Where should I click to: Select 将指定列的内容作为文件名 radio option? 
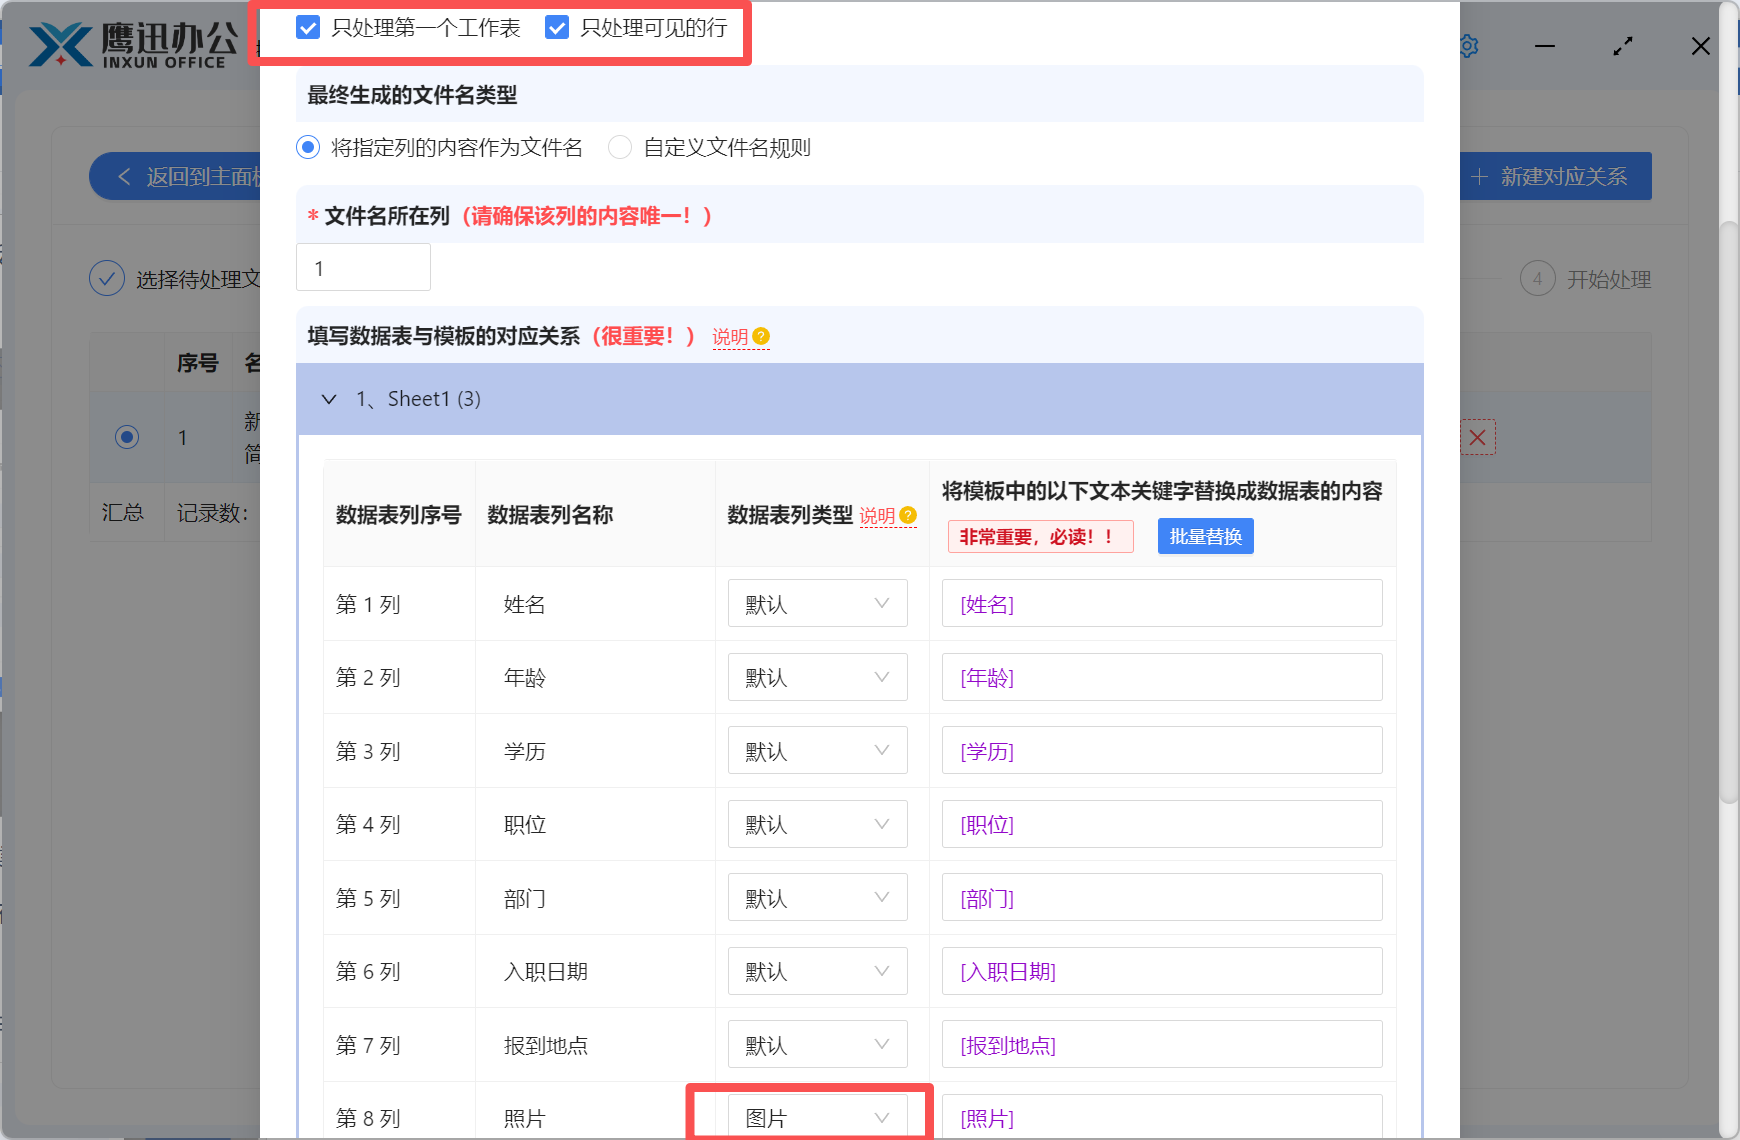(308, 148)
